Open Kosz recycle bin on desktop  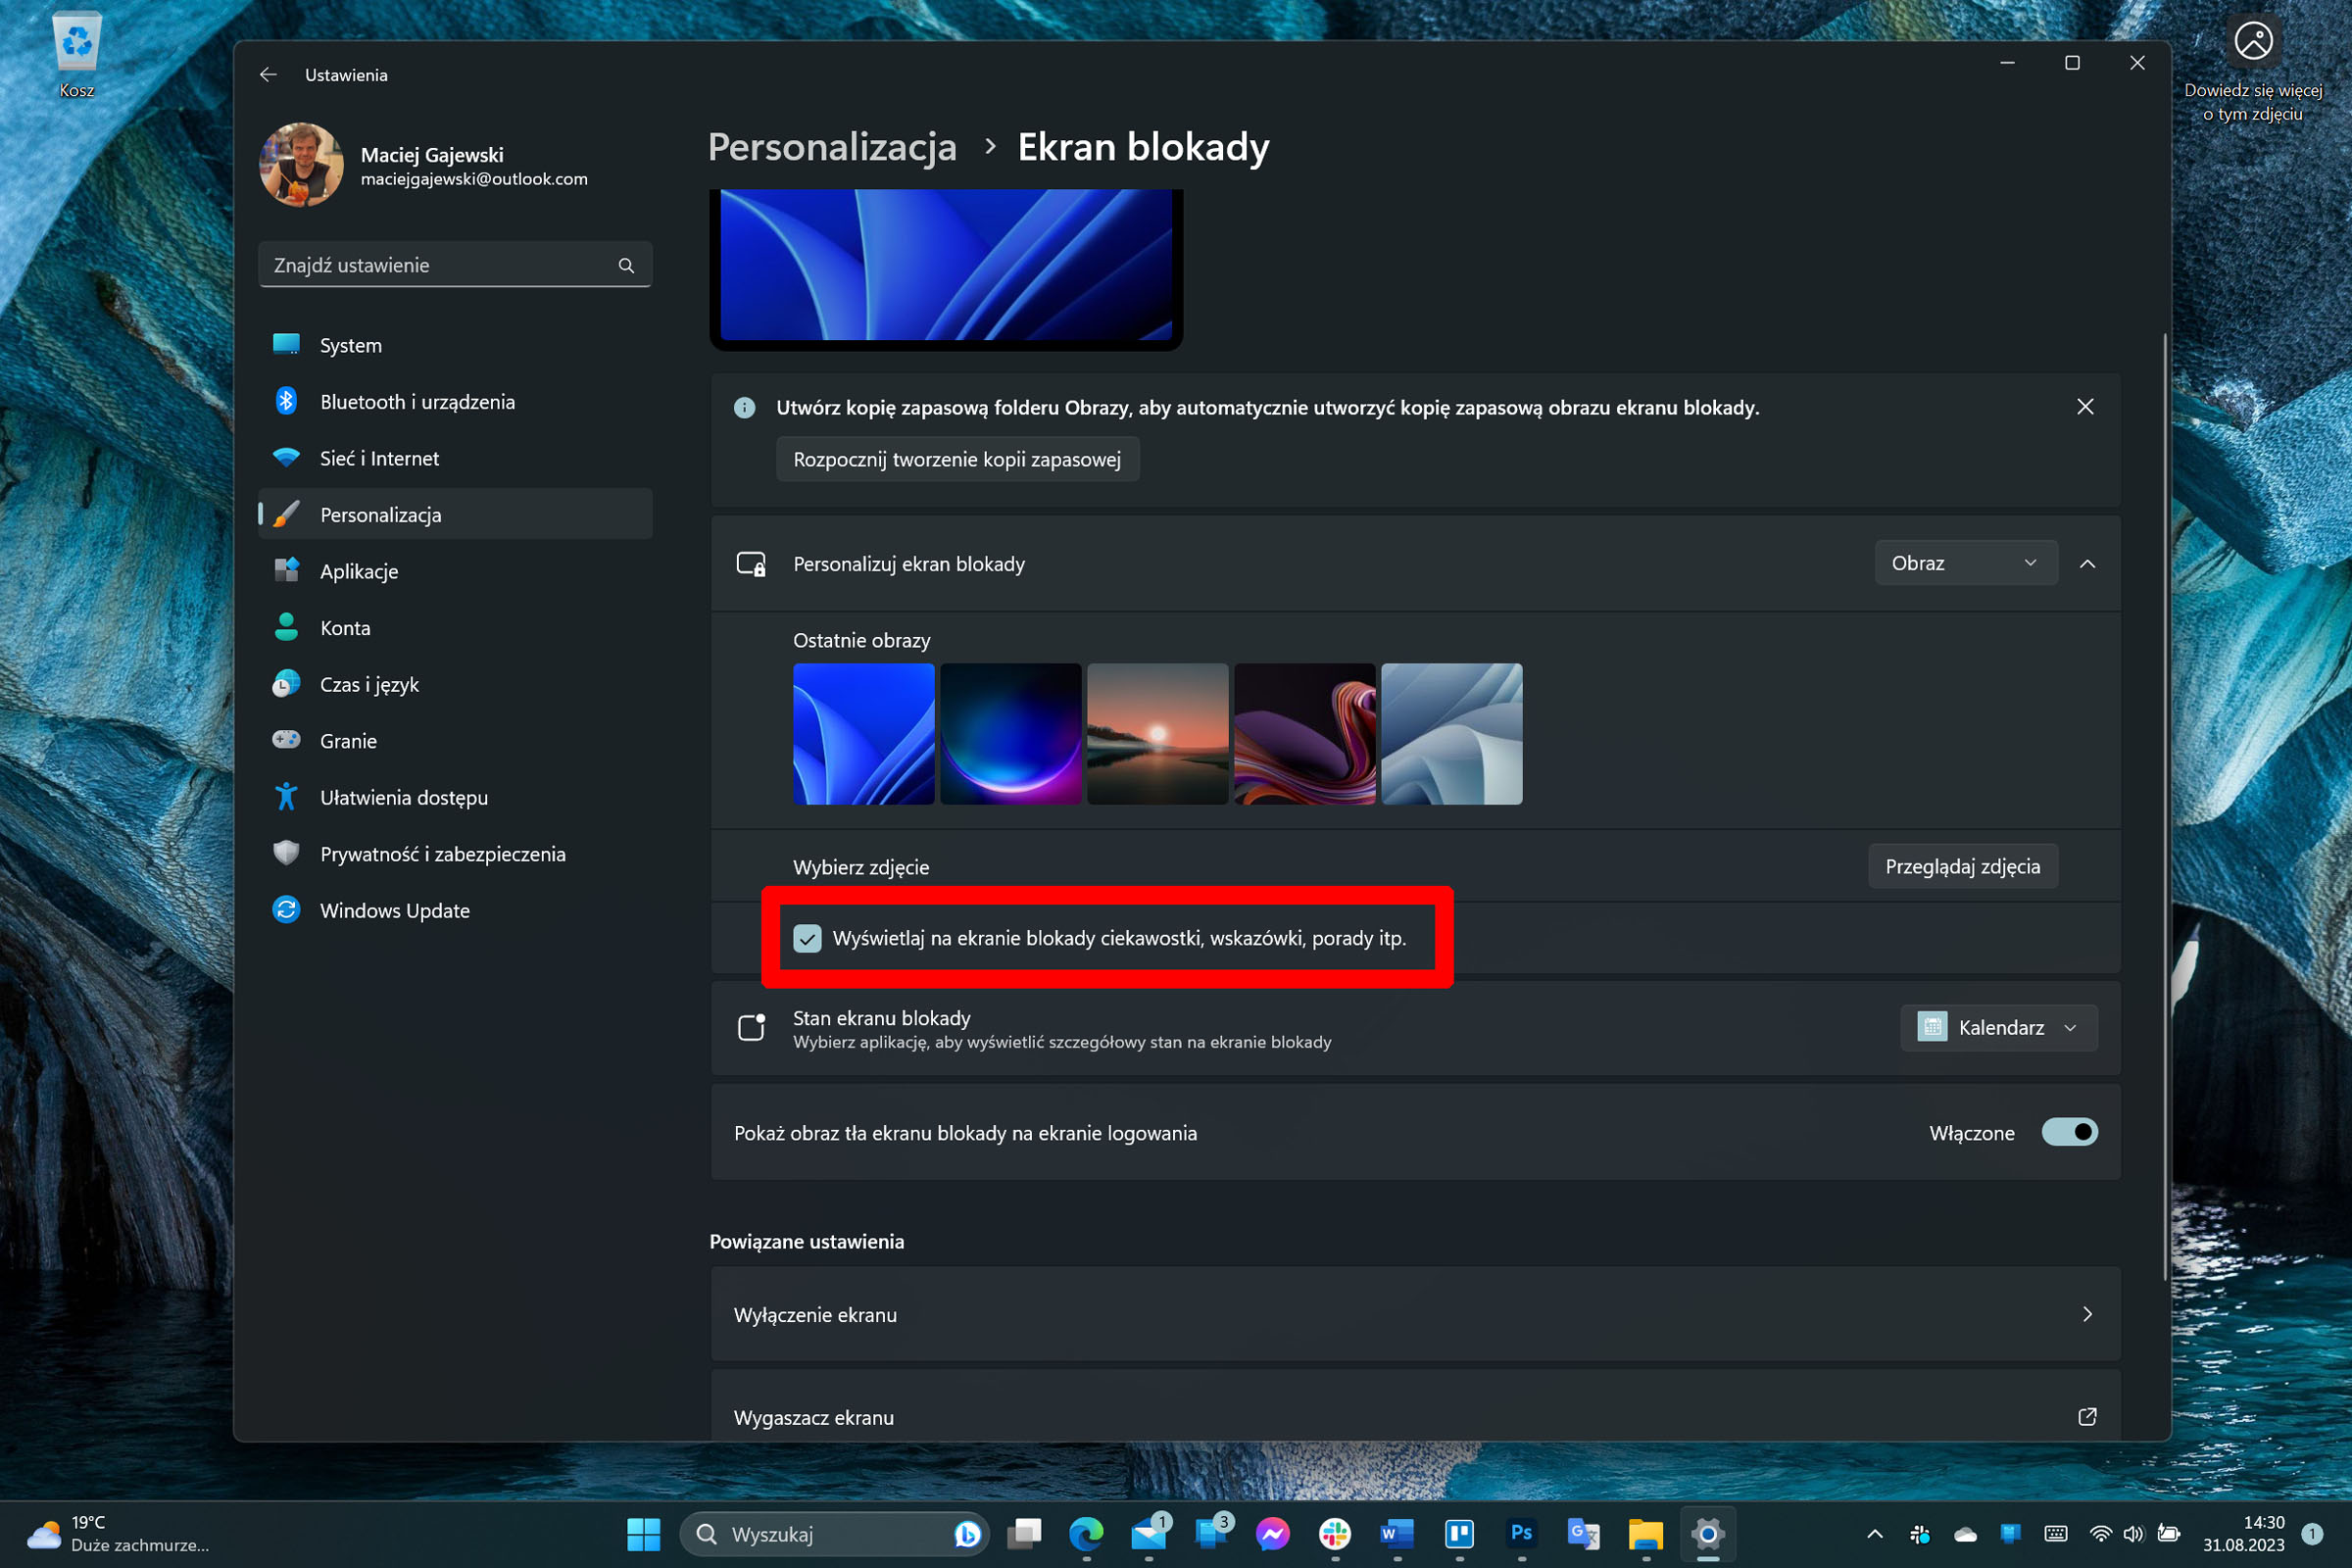[x=76, y=56]
